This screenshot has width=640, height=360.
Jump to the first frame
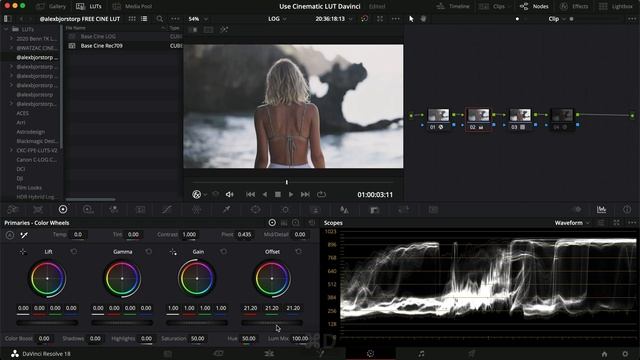[x=250, y=195]
